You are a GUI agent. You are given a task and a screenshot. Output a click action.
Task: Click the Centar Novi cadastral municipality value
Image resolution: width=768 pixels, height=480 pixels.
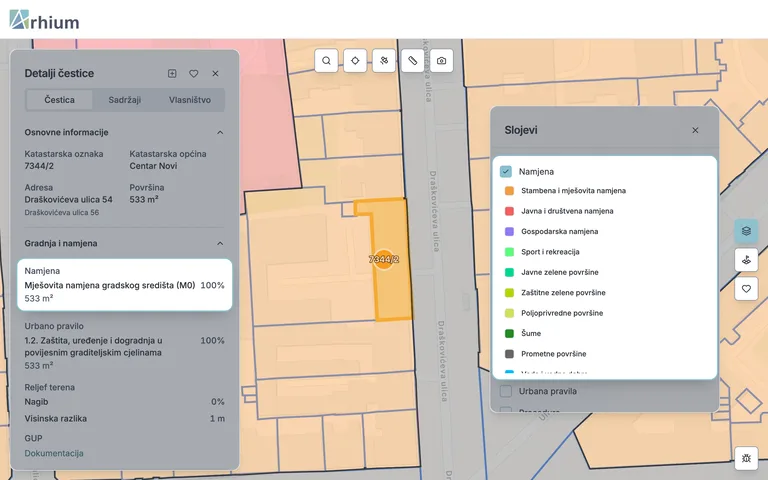(153, 166)
